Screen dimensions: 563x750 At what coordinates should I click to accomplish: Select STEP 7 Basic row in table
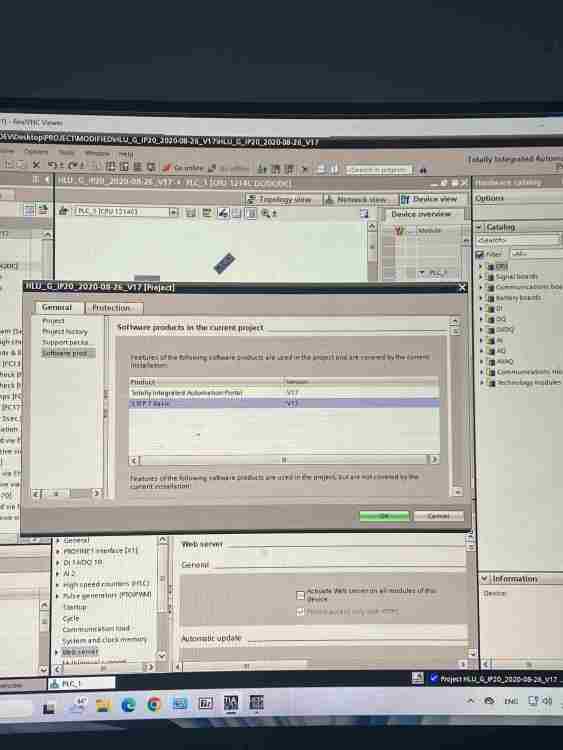284,404
